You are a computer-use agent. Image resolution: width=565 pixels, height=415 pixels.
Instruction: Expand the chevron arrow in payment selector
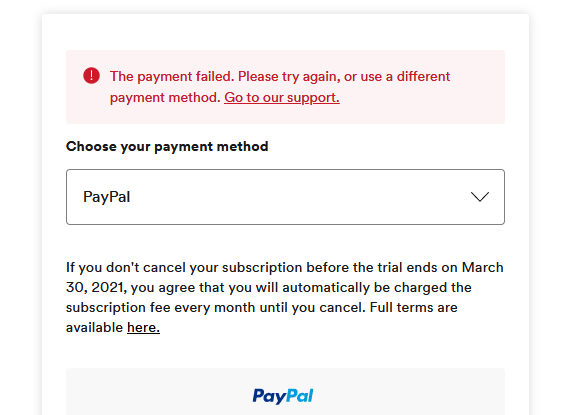coord(480,197)
